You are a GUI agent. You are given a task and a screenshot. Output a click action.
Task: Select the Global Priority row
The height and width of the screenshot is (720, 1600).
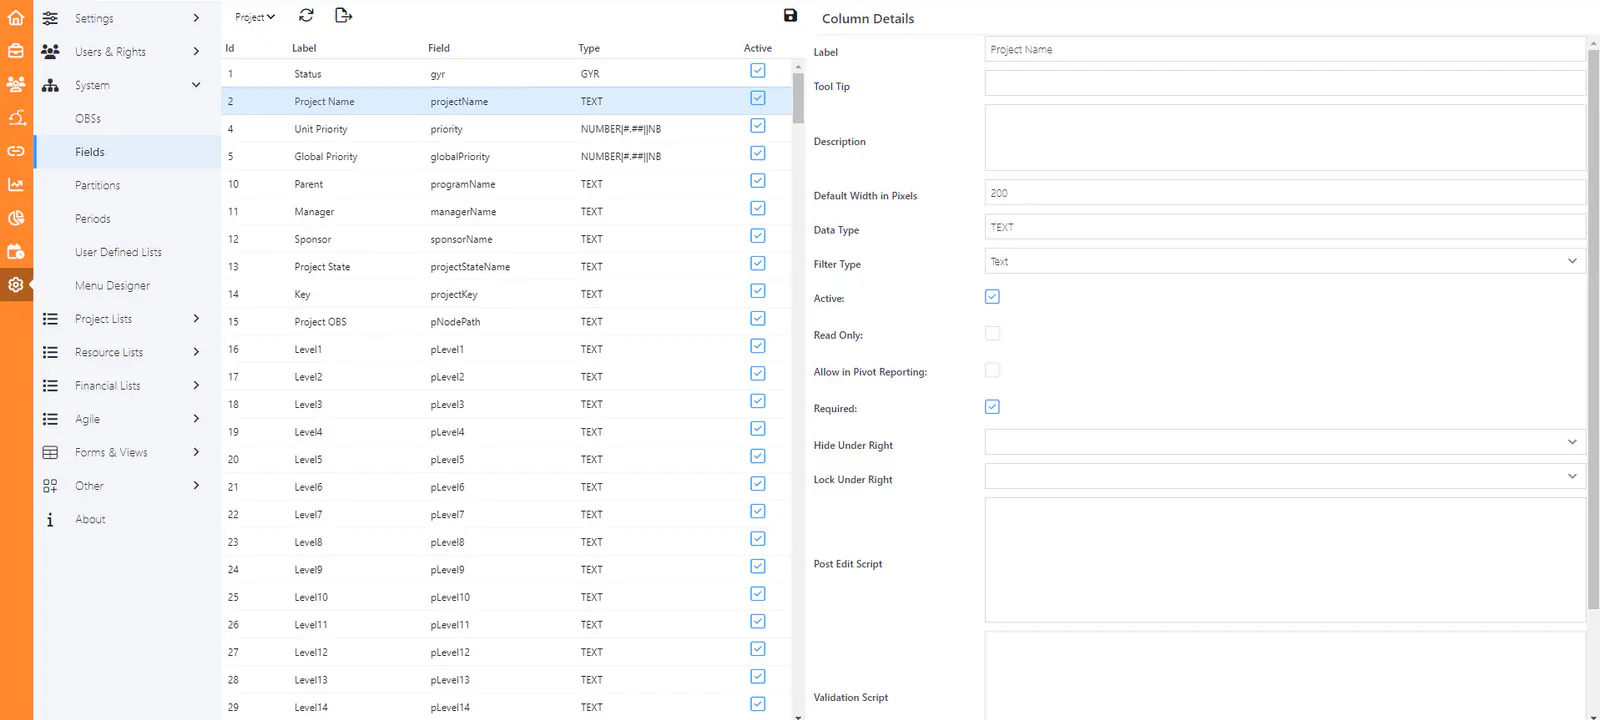pyautogui.click(x=506, y=156)
